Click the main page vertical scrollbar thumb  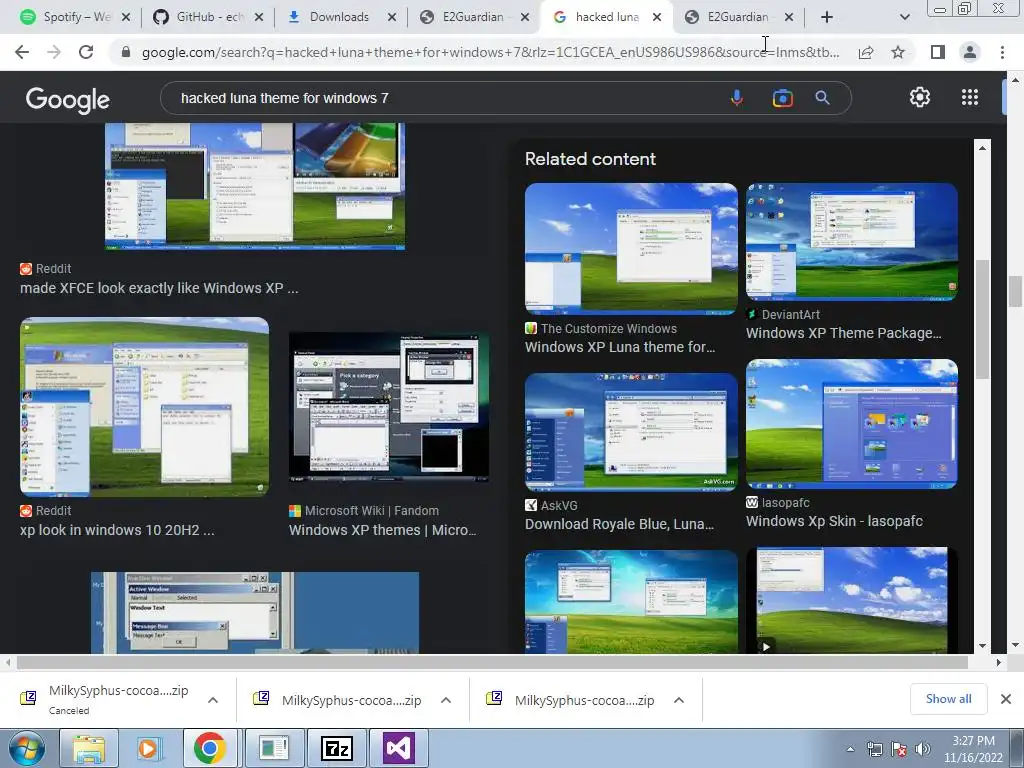click(x=1015, y=291)
